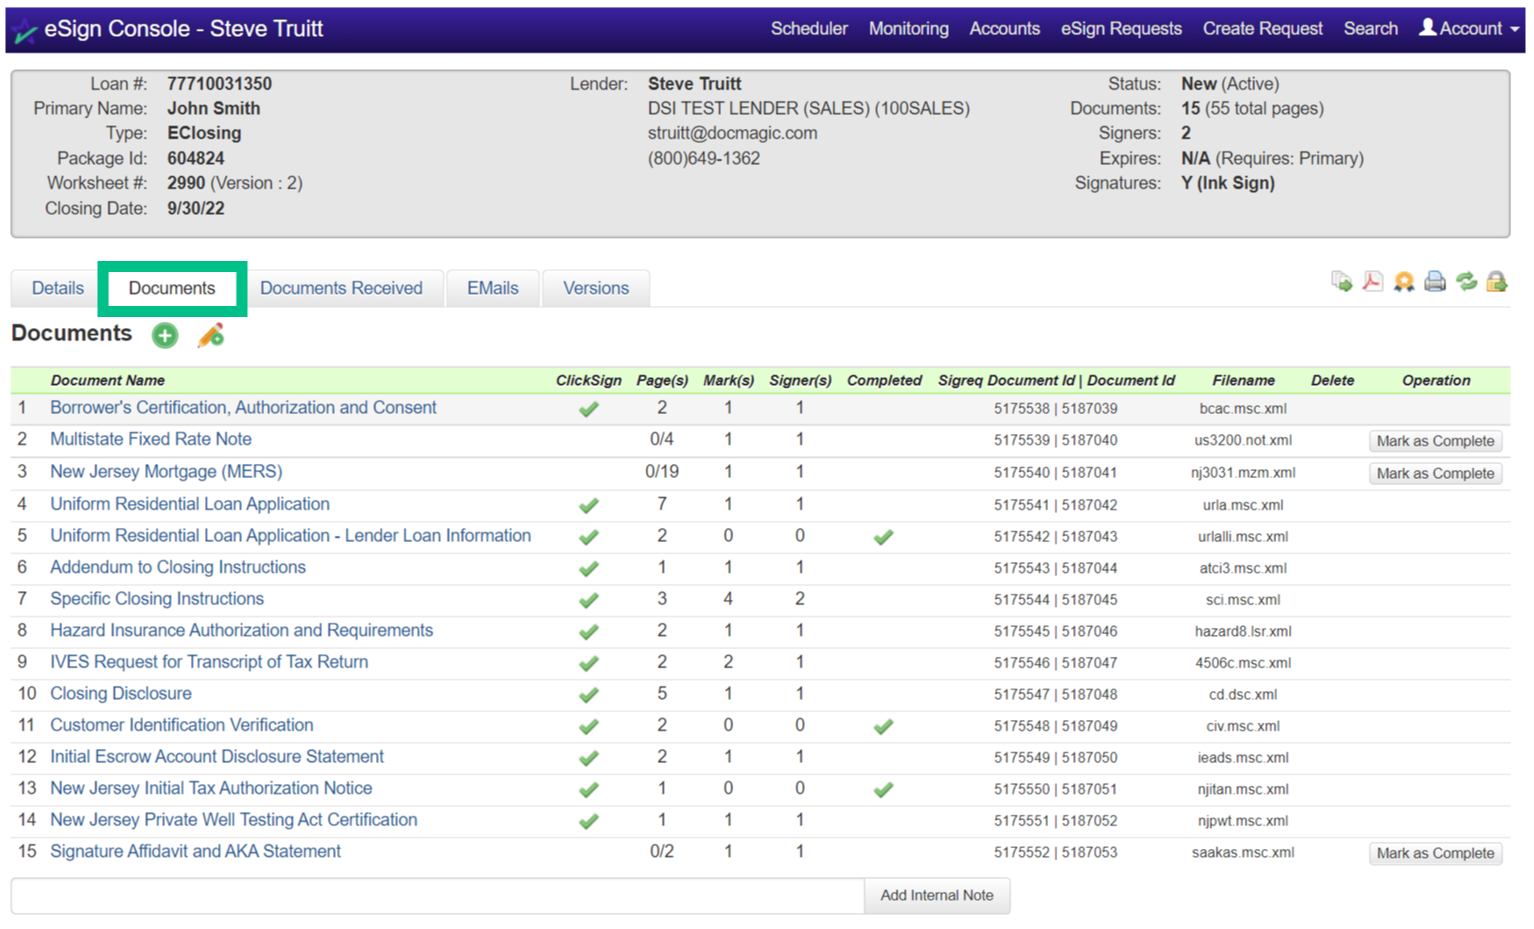Open the Account dropdown menu

tap(1470, 29)
